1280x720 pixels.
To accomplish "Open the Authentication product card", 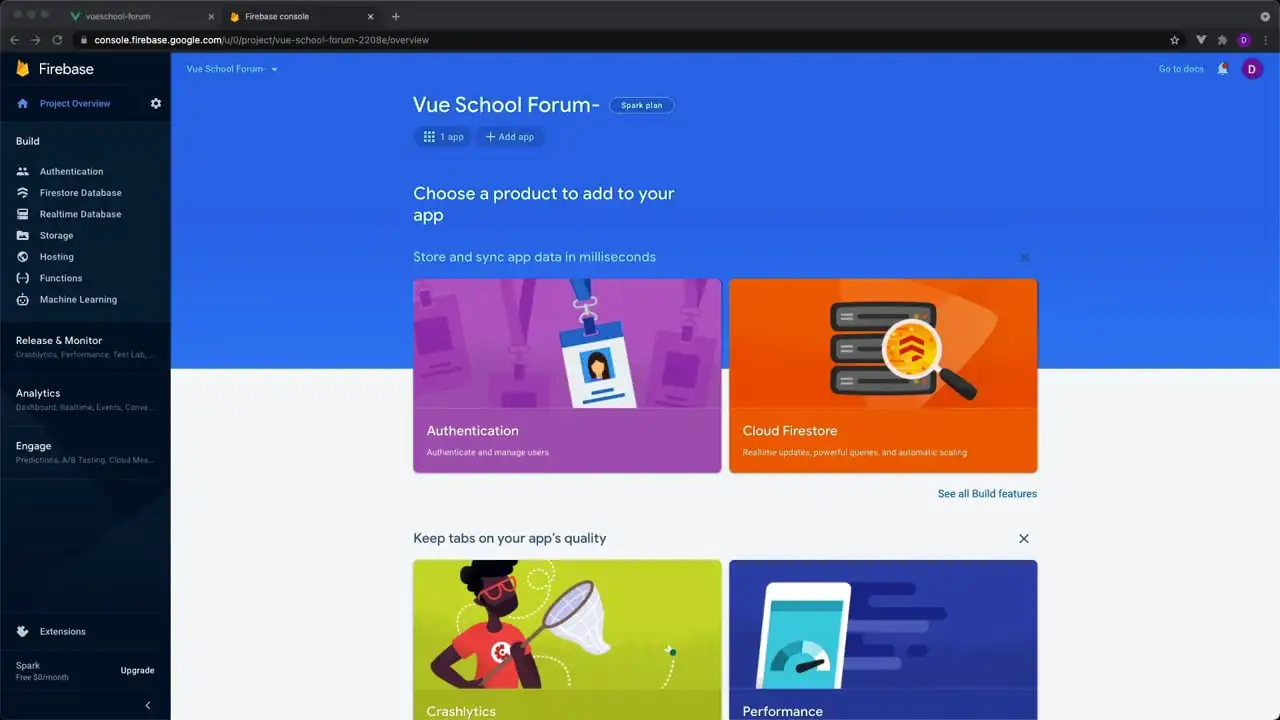I will point(567,375).
